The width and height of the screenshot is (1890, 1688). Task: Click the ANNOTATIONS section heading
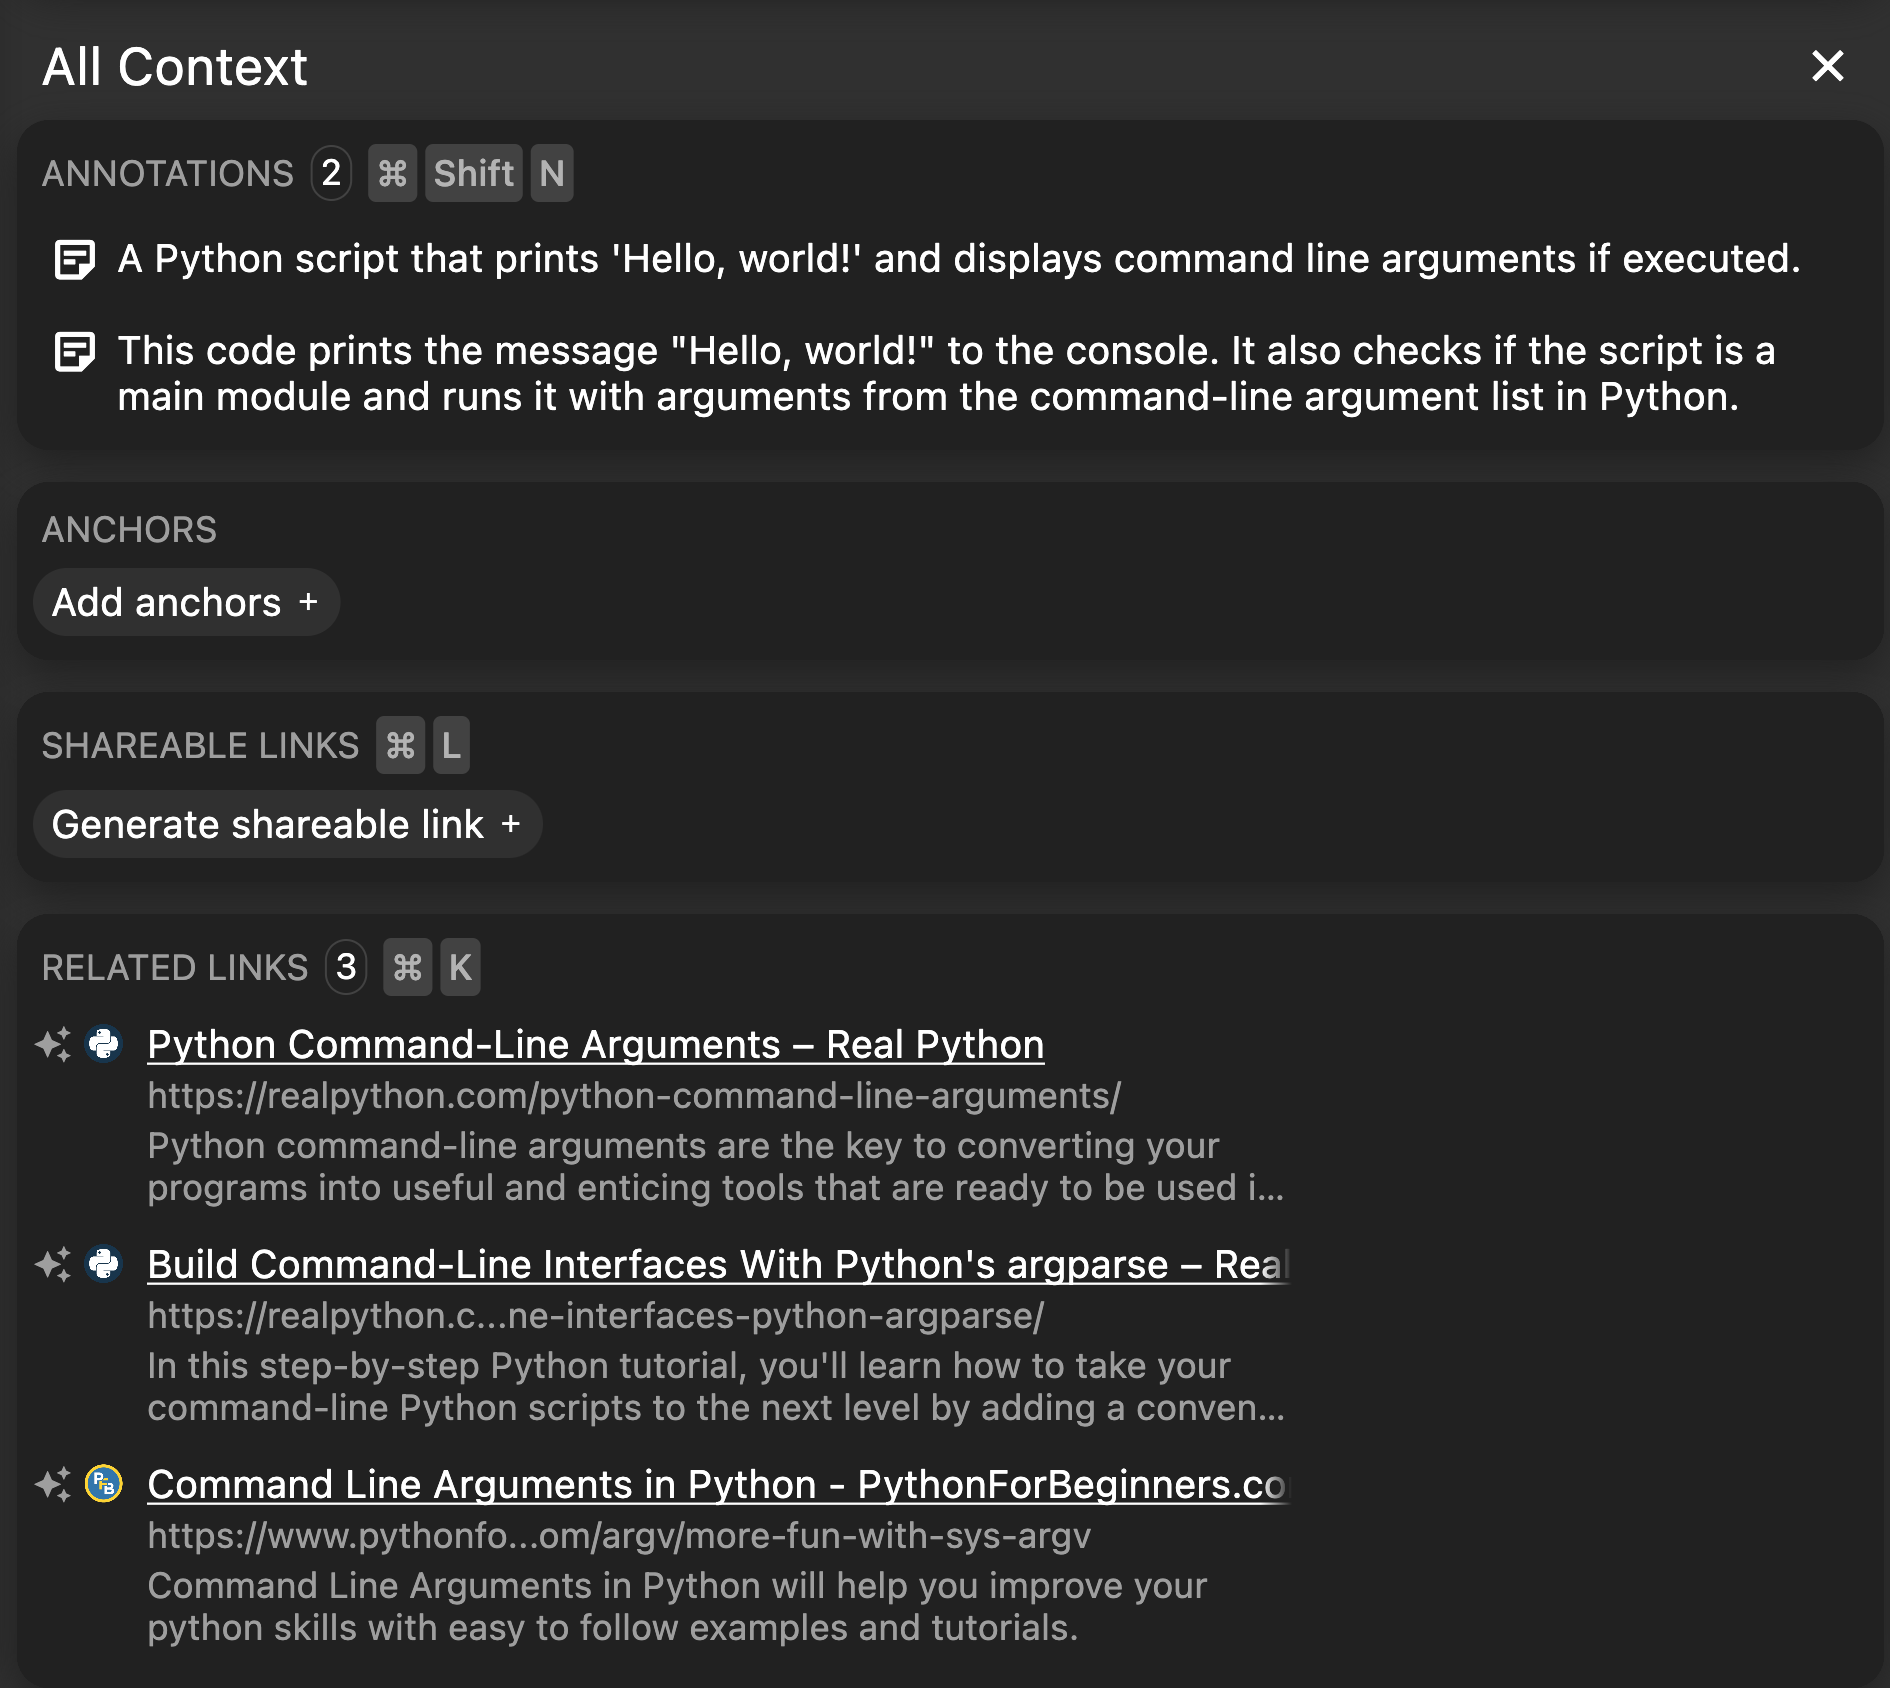click(168, 173)
